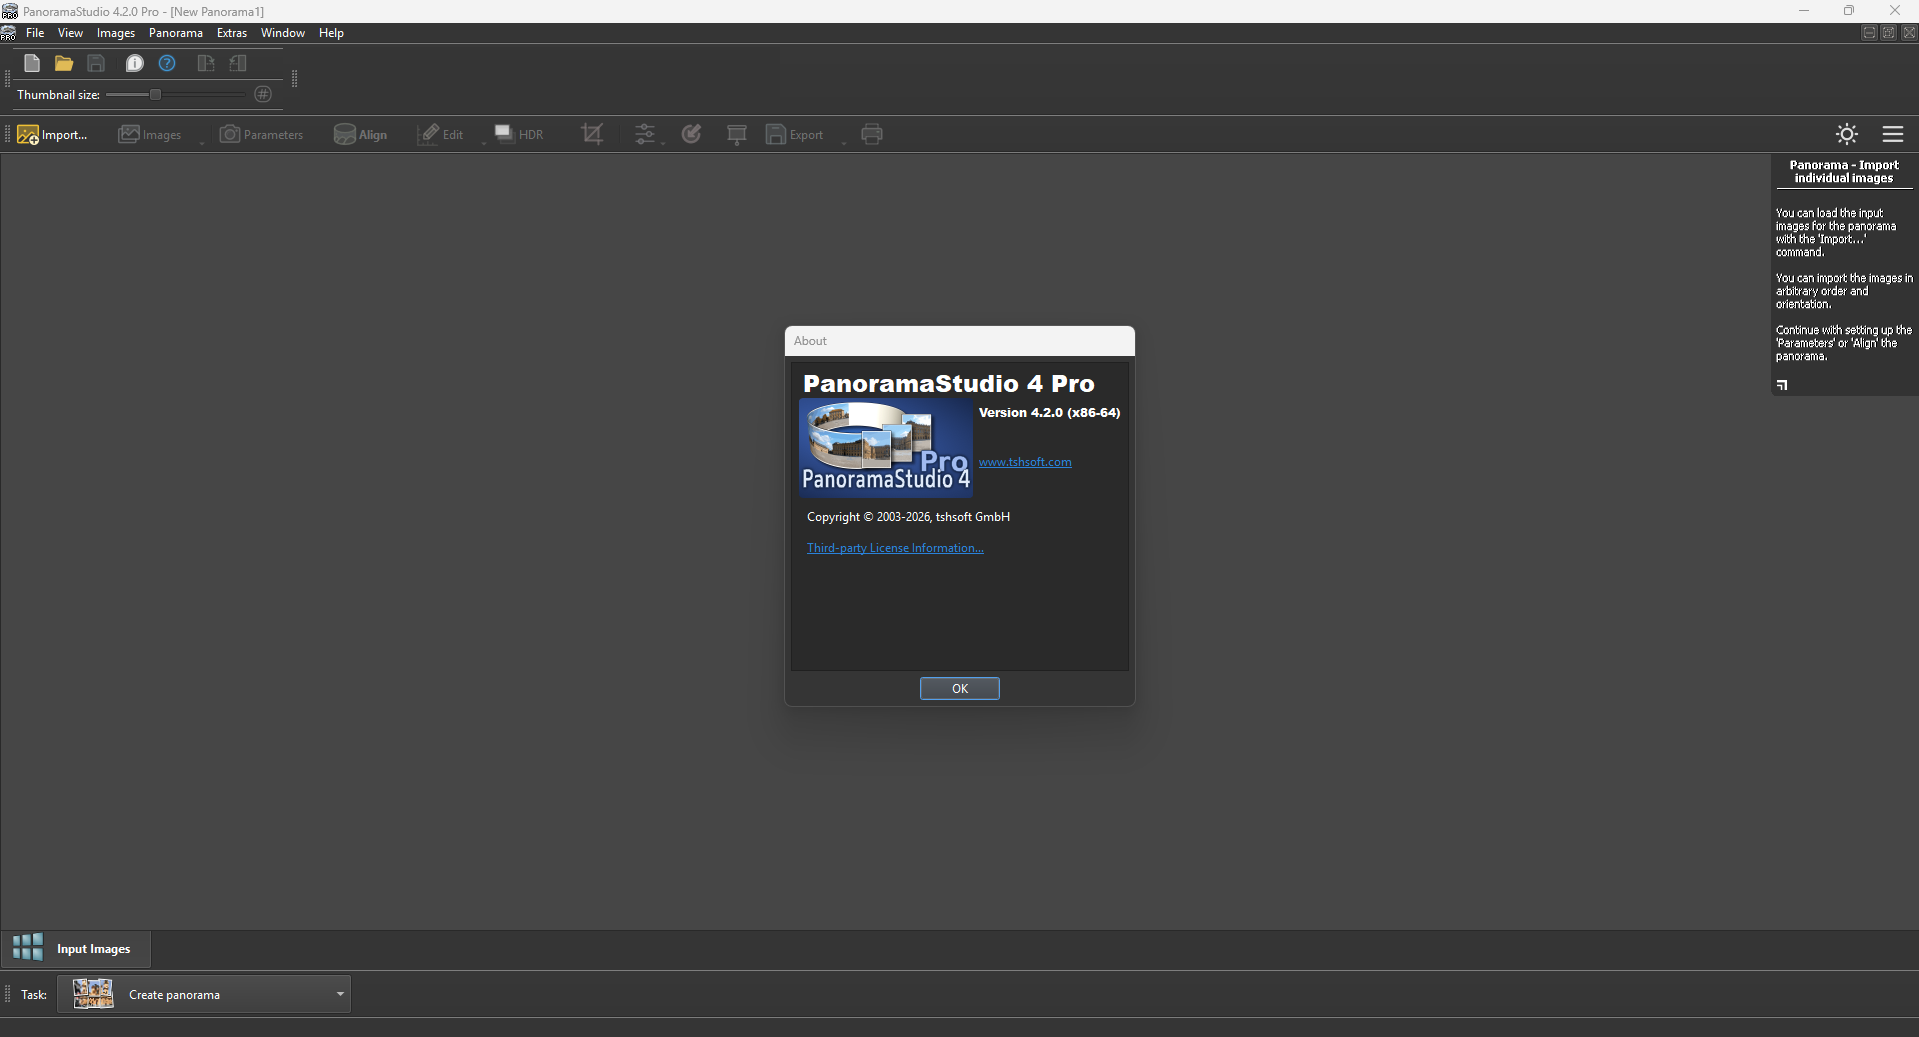Click the 'PanoramaStudio 4 Pro' heading in dialog

949,383
